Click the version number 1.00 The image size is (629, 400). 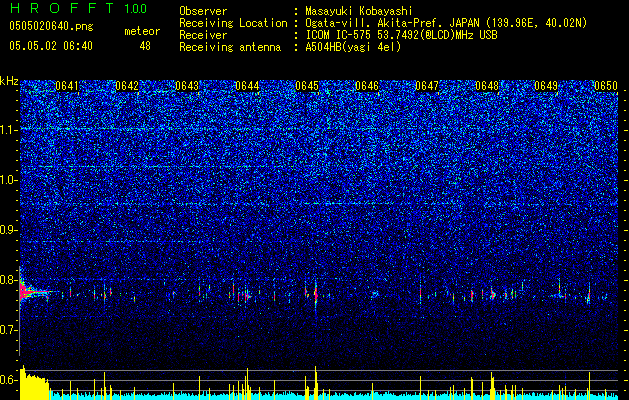tap(135, 8)
